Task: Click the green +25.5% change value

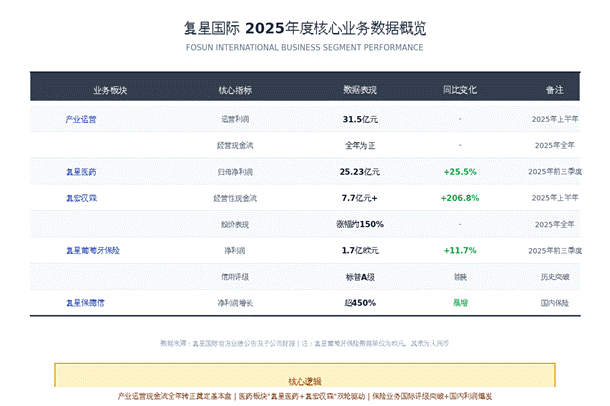Action: (460, 172)
